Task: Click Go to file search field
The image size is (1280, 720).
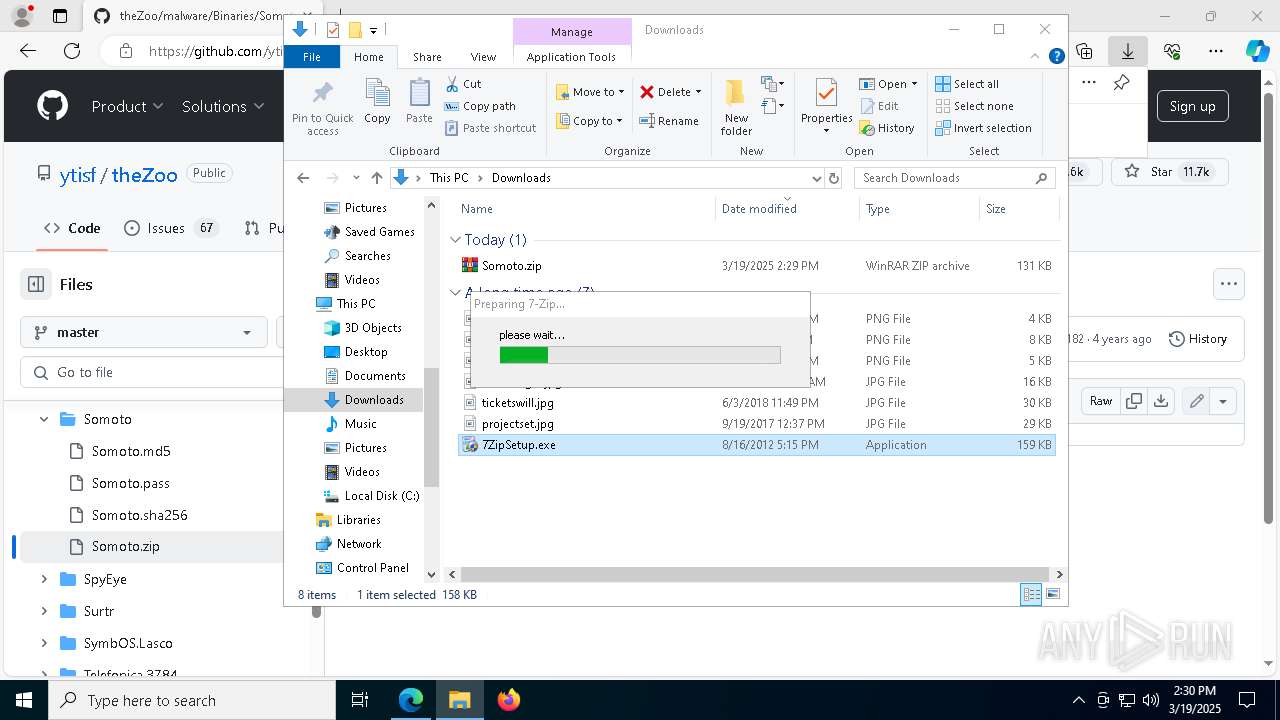Action: (x=150, y=372)
